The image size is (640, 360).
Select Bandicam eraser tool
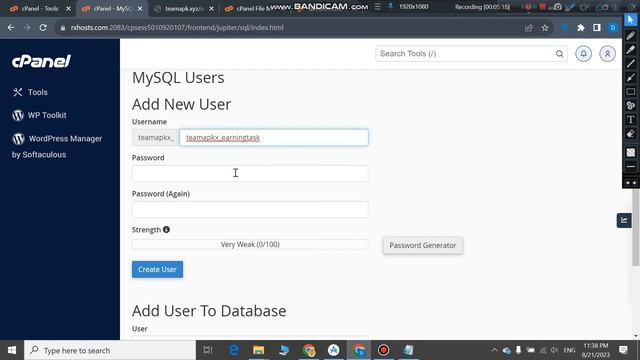[631, 133]
